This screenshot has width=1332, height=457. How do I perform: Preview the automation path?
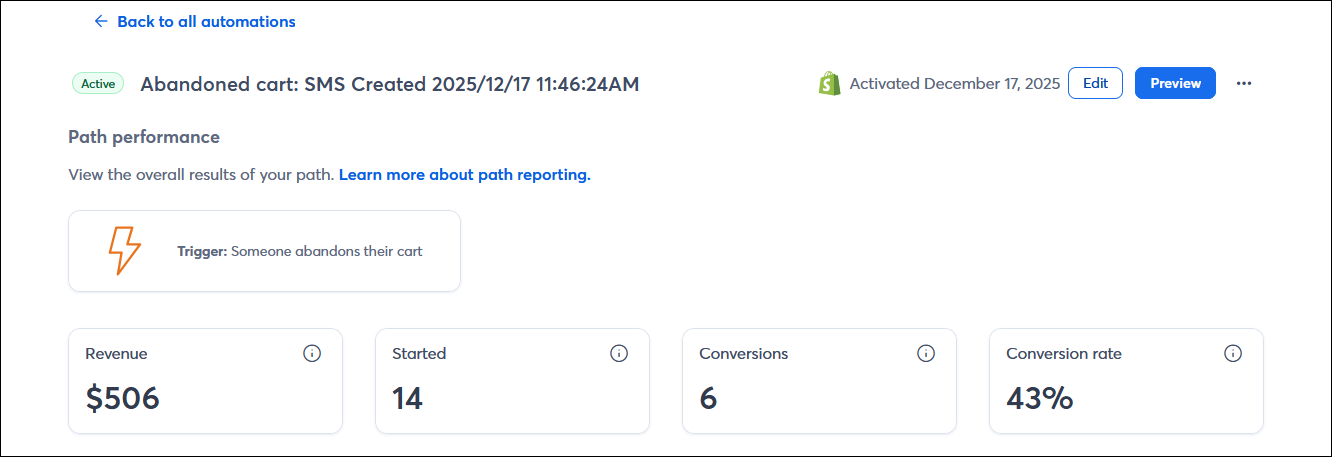pos(1175,83)
